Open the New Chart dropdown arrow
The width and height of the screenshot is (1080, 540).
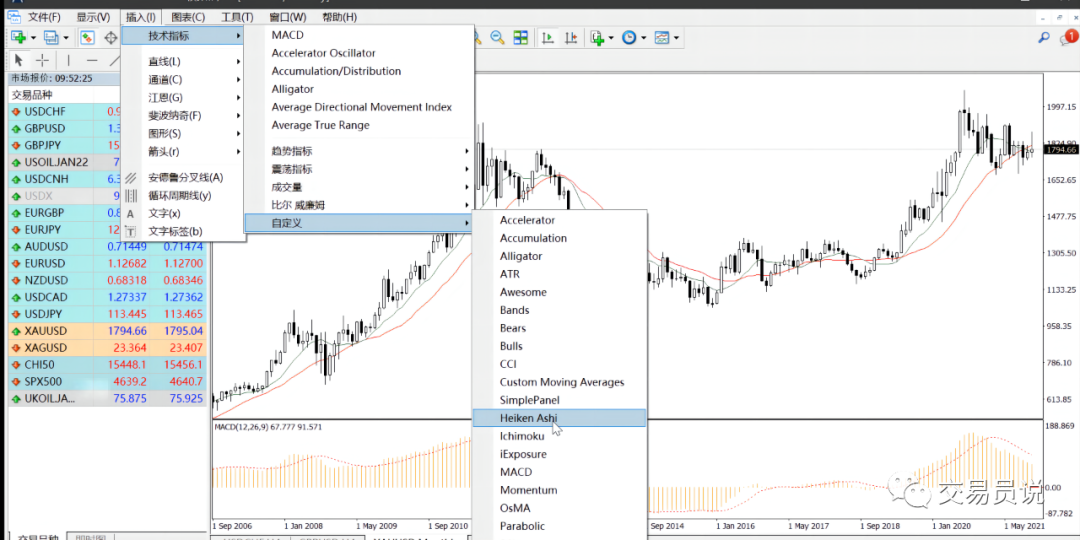click(x=33, y=37)
